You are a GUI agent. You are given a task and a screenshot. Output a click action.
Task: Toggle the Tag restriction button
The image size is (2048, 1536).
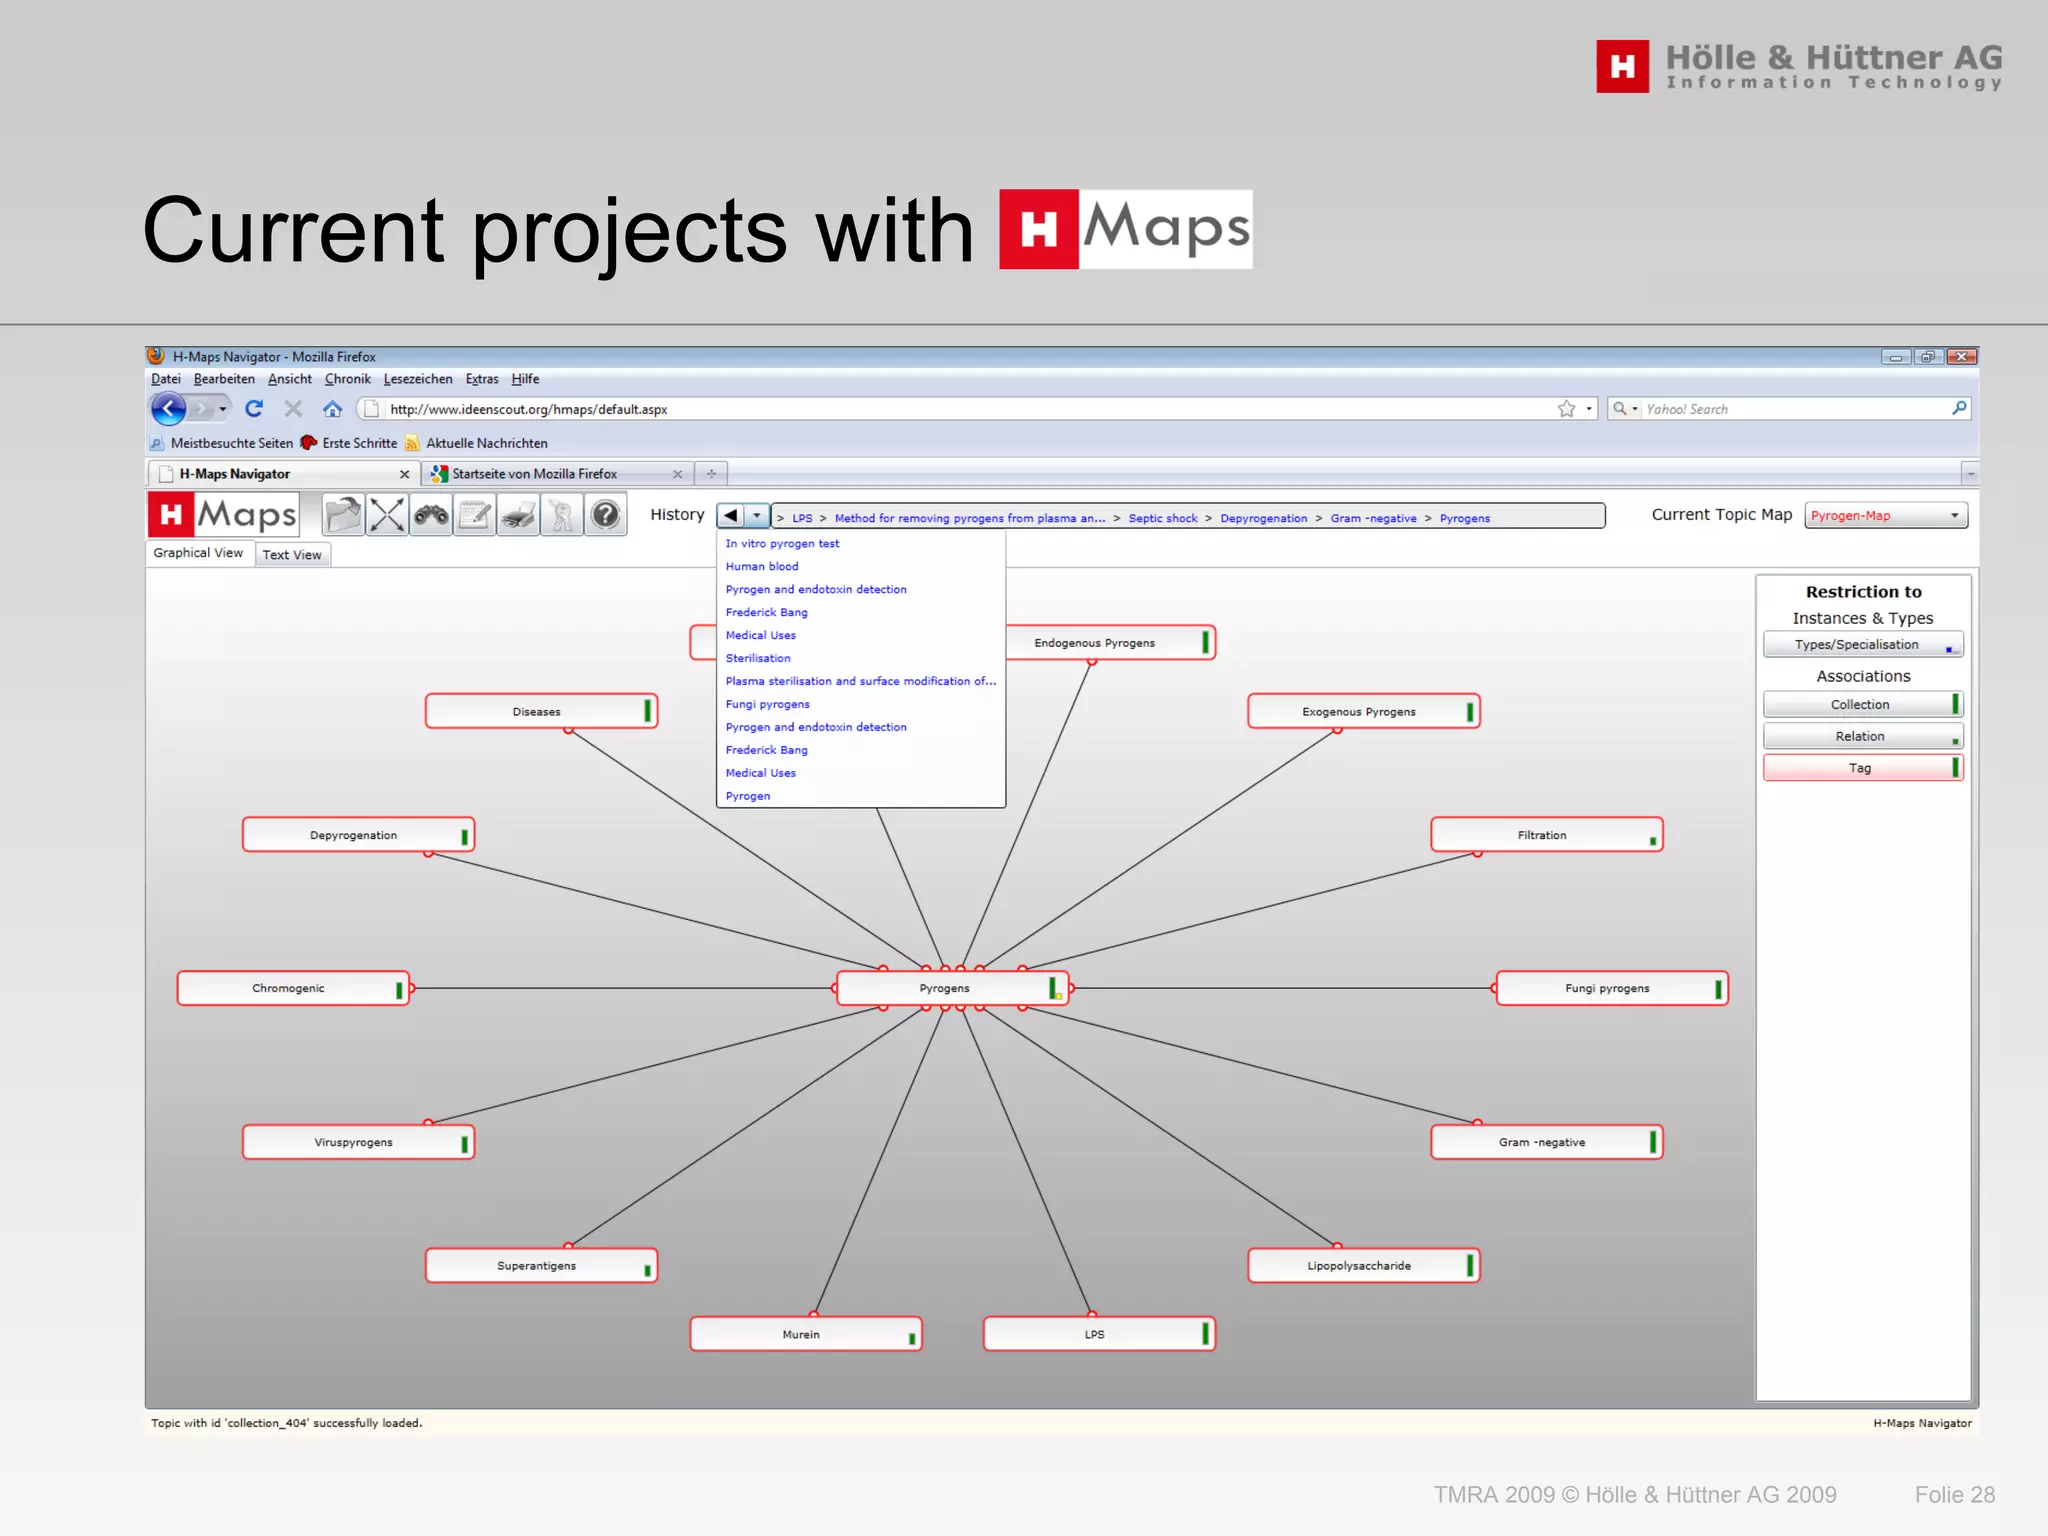click(1863, 768)
